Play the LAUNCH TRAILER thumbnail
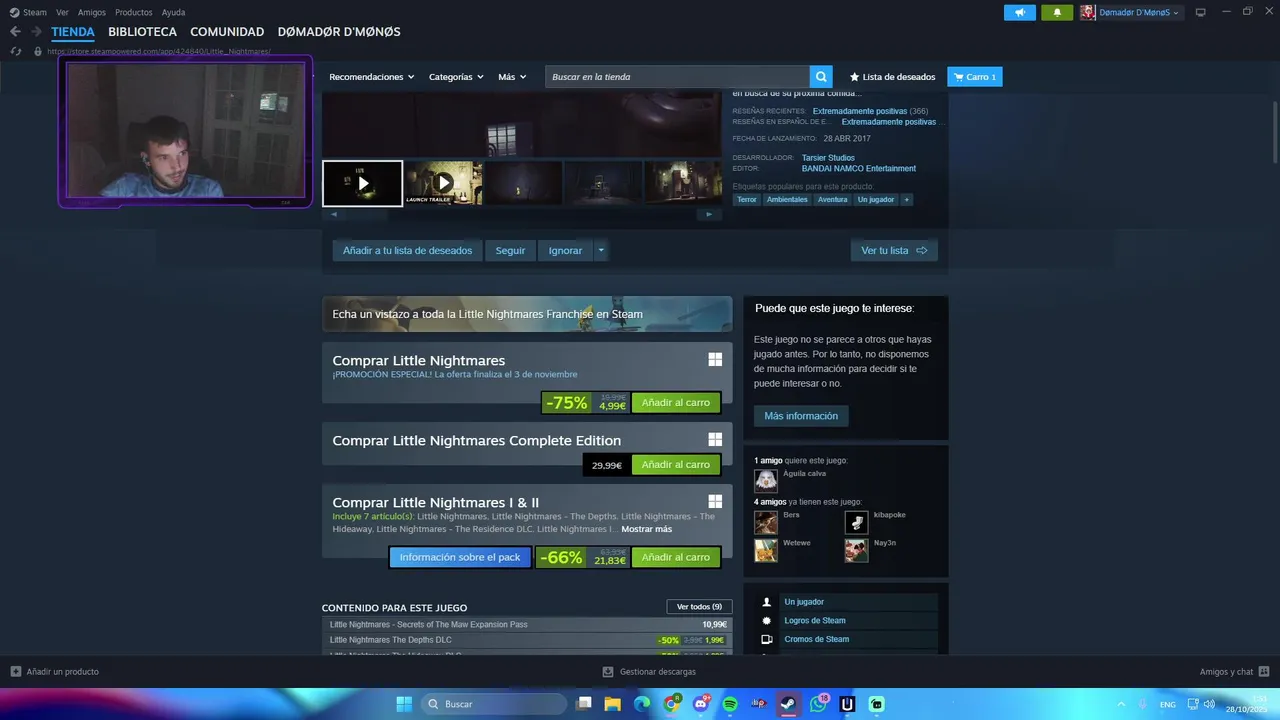1280x720 pixels. click(444, 183)
